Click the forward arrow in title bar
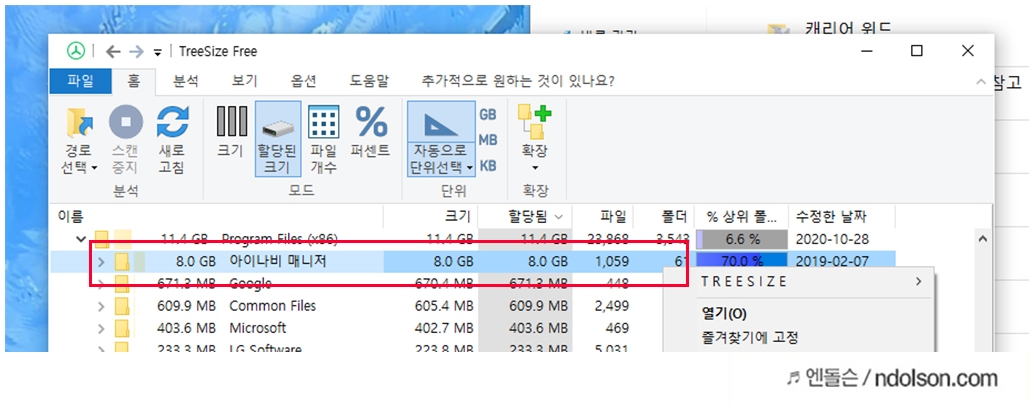 click(x=136, y=51)
